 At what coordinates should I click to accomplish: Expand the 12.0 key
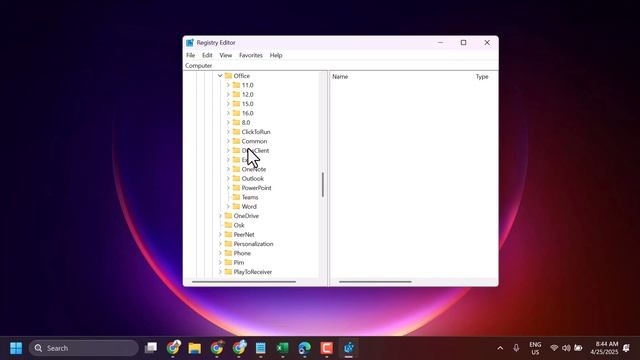click(228, 94)
